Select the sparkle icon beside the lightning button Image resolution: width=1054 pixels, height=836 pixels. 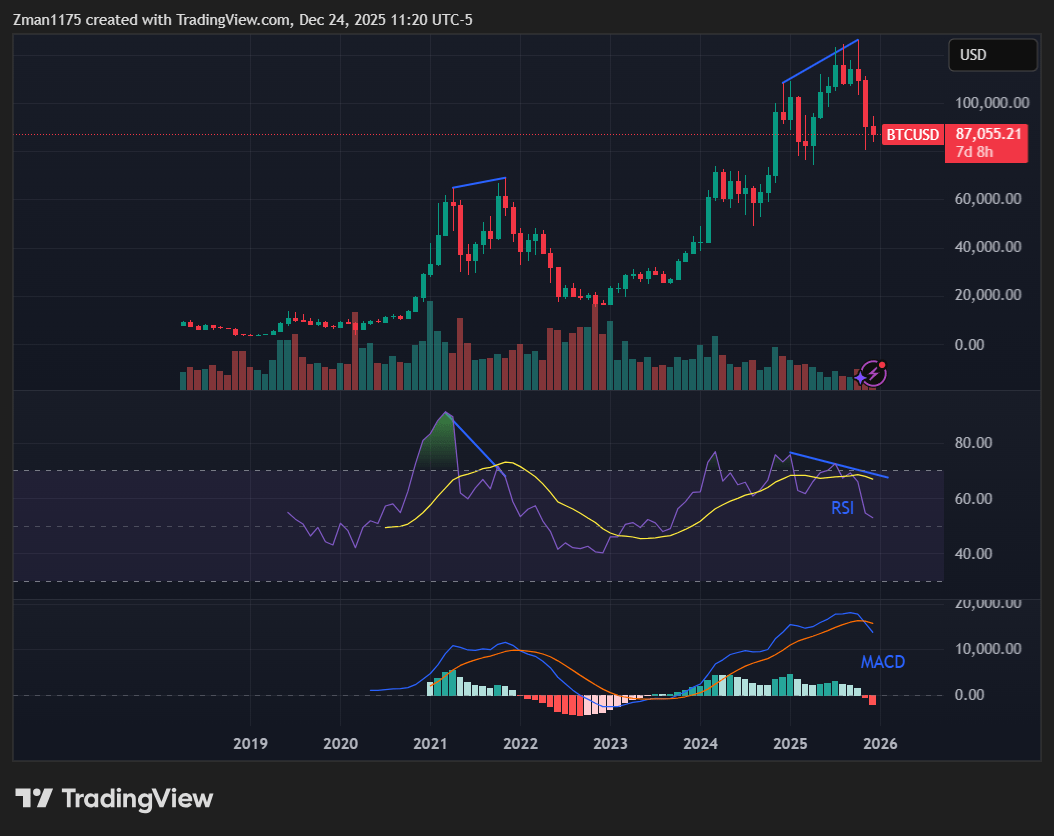point(860,377)
